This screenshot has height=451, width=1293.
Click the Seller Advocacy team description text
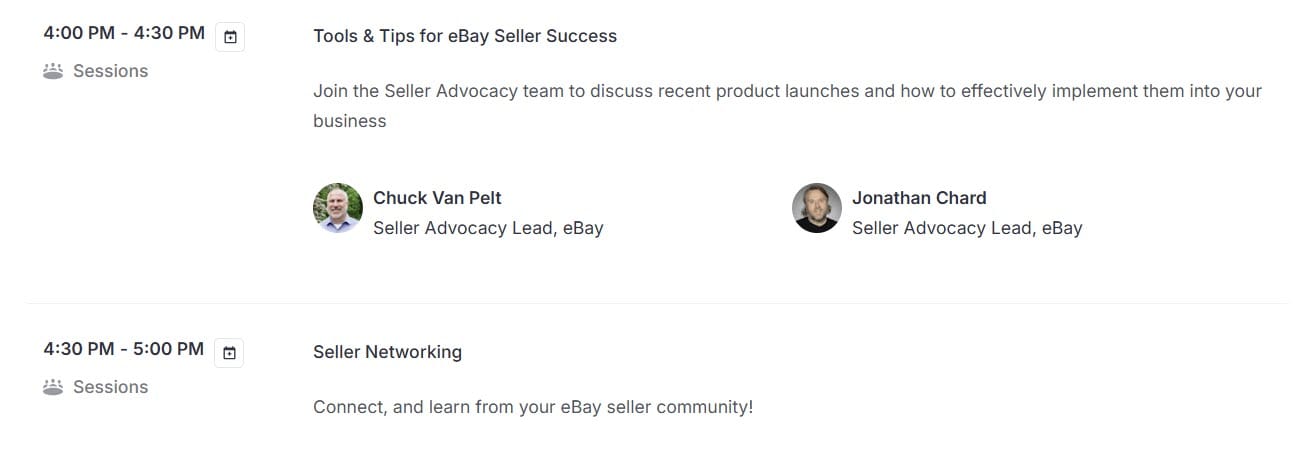click(x=787, y=106)
